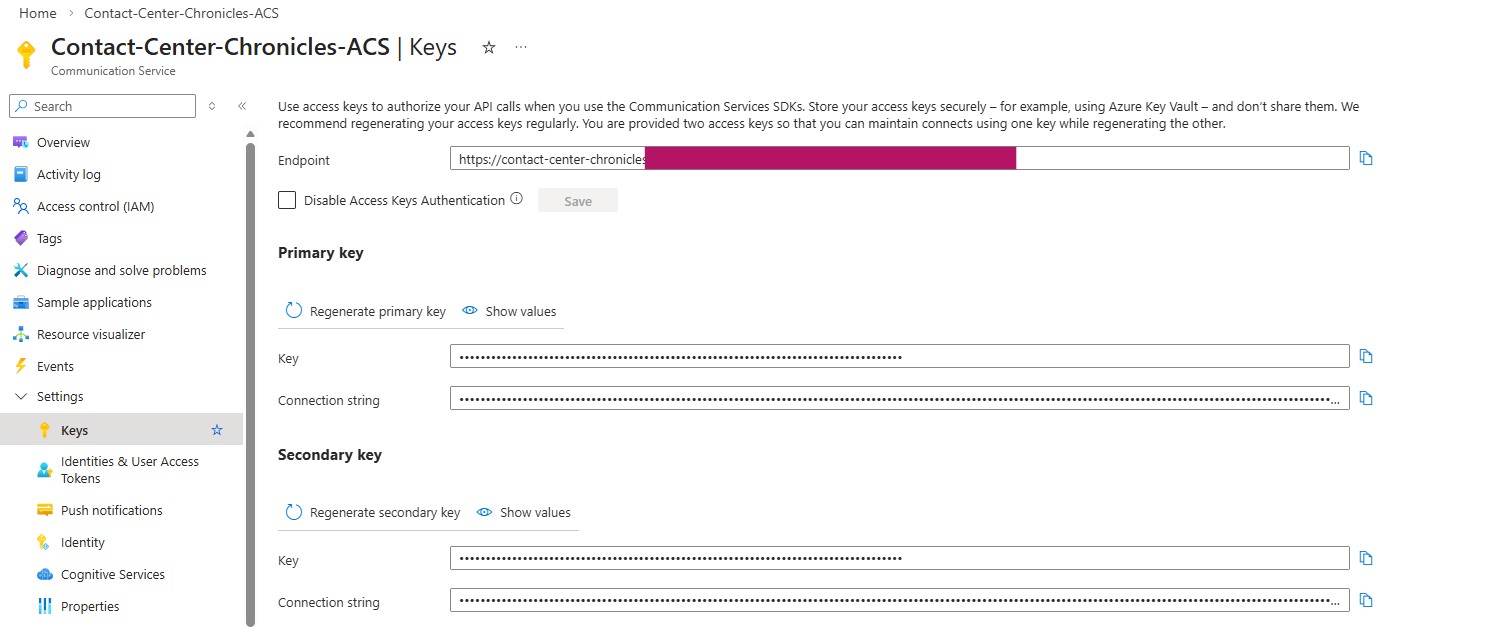
Task: Open Diagnose and solve problems
Action: tap(121, 270)
